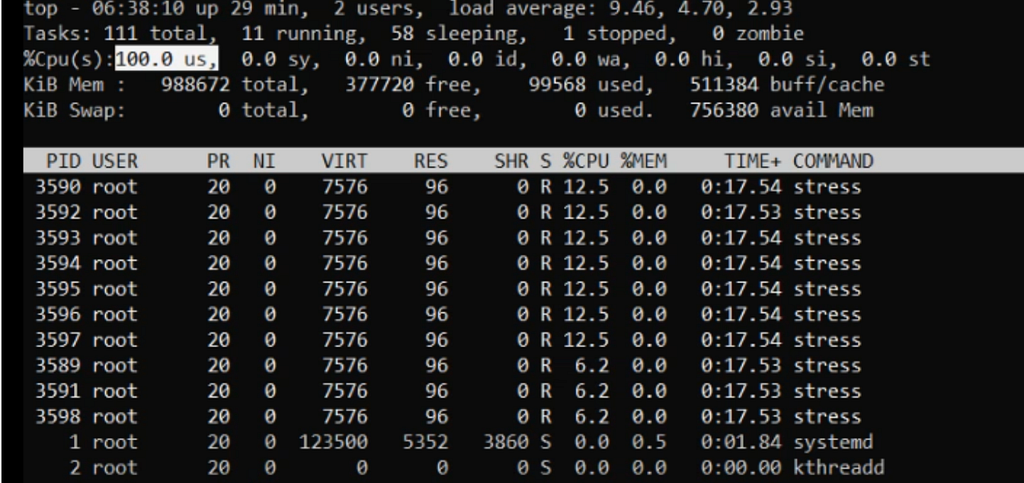Image resolution: width=1024 pixels, height=483 pixels.
Task: Click the systemd command name
Action: click(833, 442)
